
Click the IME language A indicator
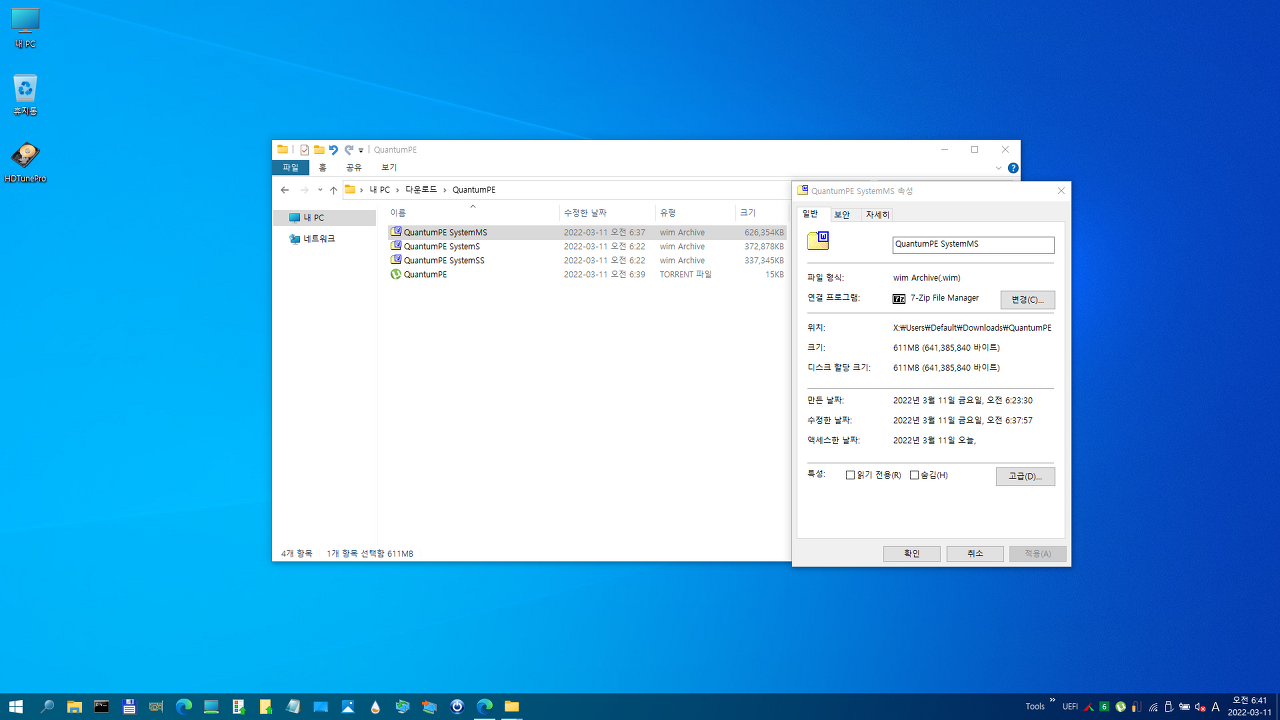(1215, 706)
